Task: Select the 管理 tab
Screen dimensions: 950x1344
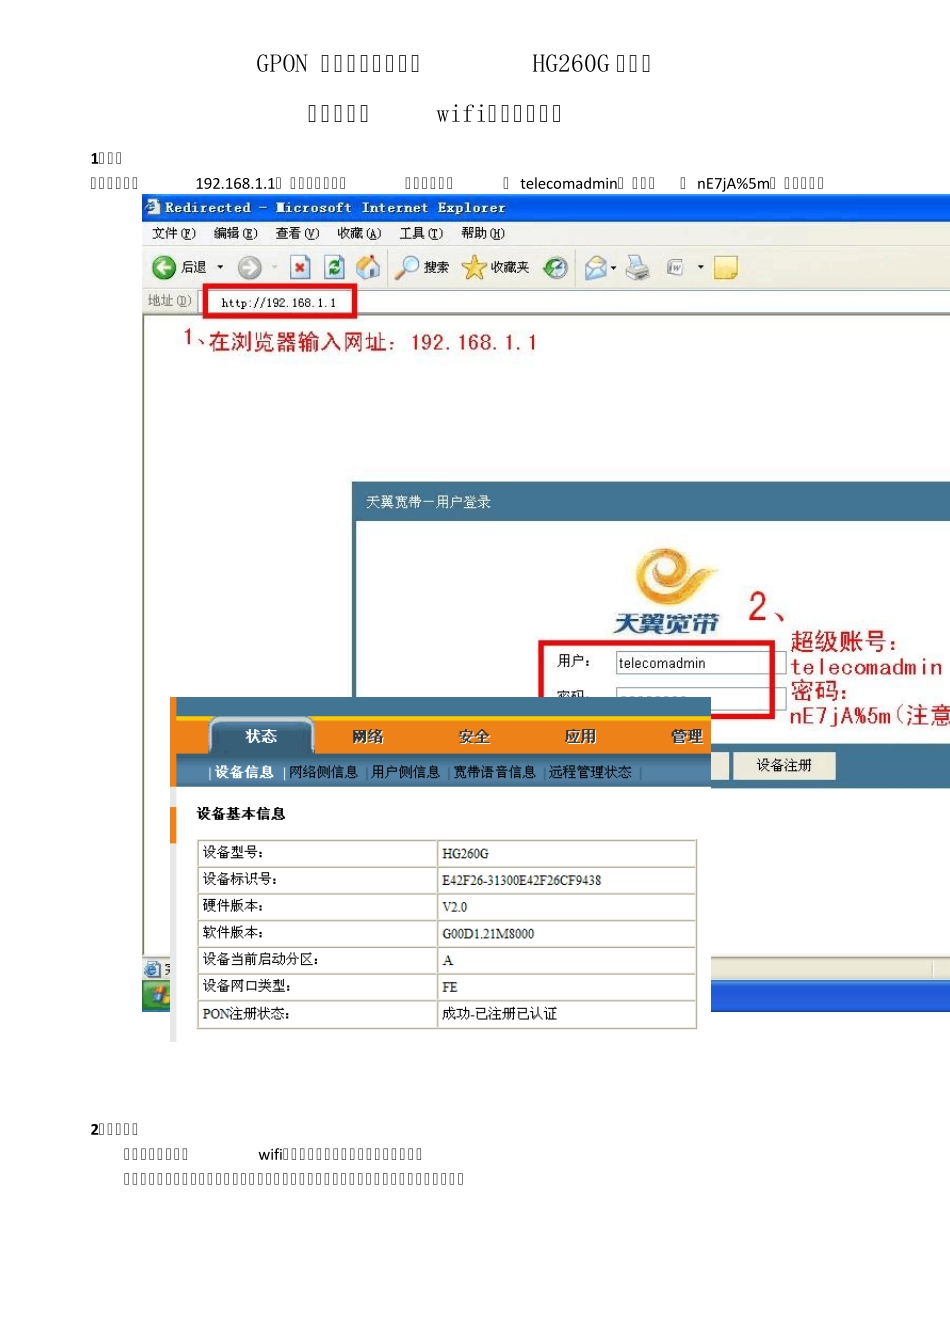Action: click(x=687, y=736)
